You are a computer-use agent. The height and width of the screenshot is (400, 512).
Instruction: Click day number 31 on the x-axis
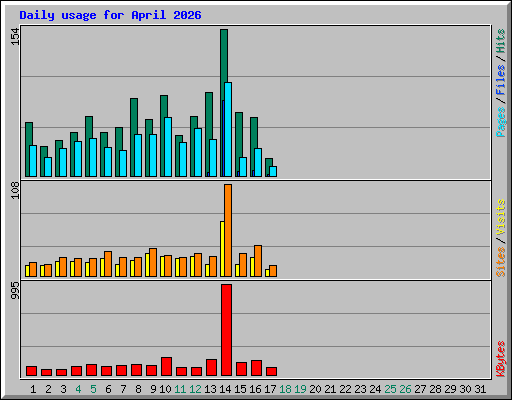click(x=480, y=389)
